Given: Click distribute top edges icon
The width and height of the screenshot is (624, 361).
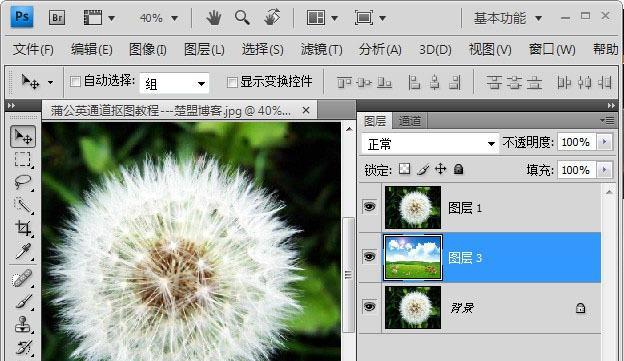Looking at the screenshot, I should 493,82.
